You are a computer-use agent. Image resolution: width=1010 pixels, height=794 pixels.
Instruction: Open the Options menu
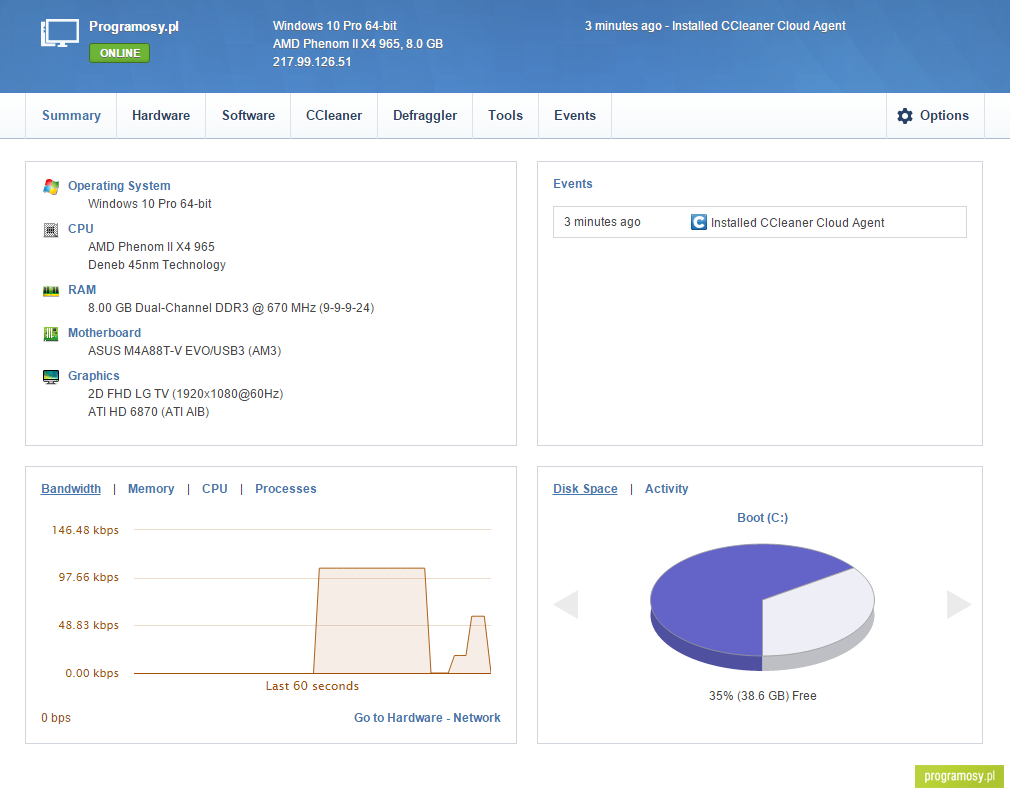935,115
